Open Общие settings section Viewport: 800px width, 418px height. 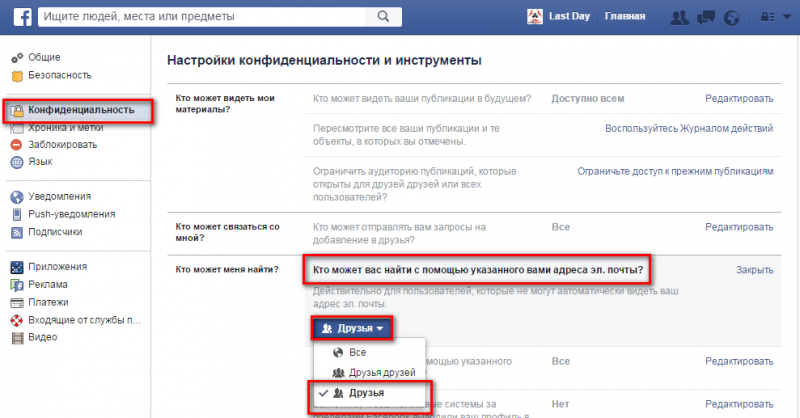tap(44, 57)
